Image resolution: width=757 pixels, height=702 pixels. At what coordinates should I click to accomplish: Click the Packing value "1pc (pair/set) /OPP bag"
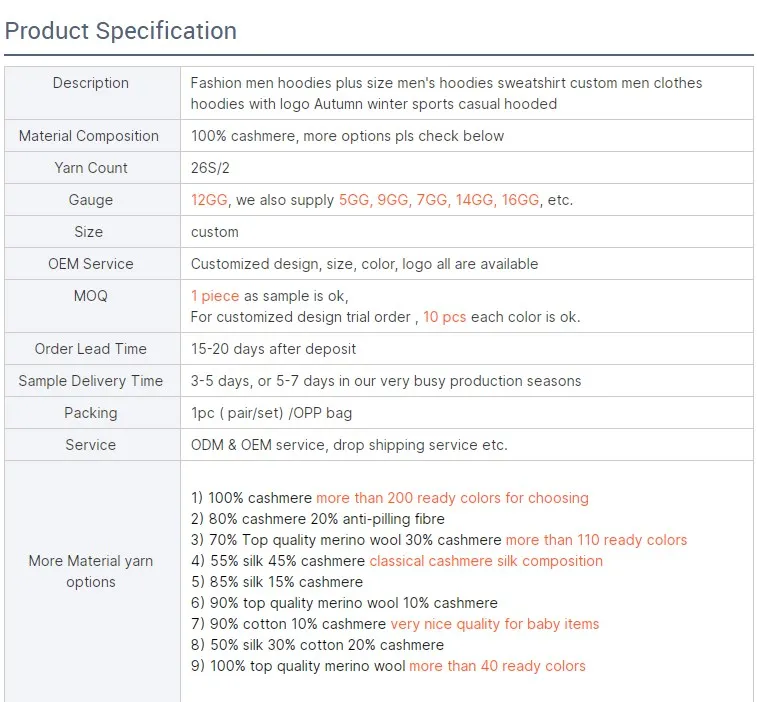(271, 413)
